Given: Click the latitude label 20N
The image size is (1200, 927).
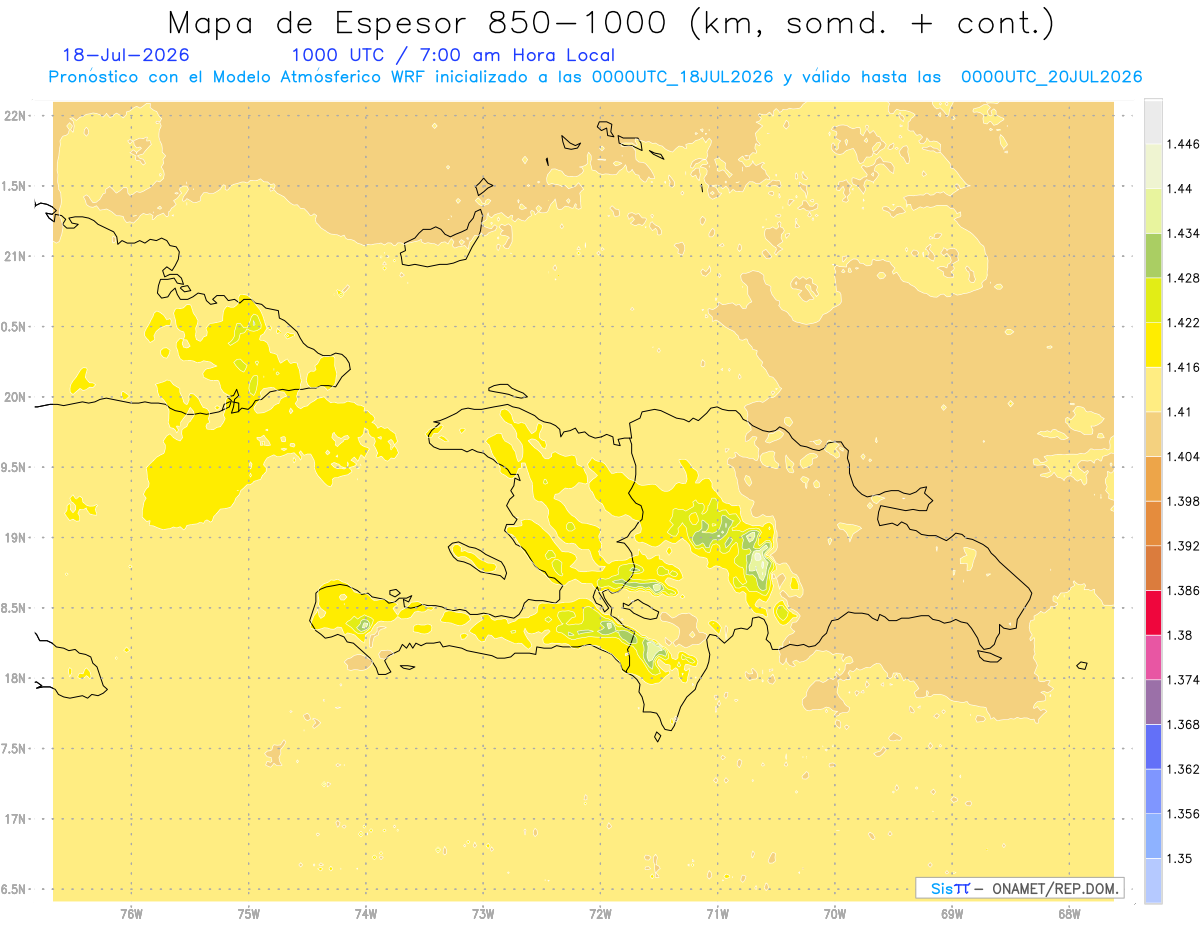Looking at the screenshot, I should coord(16,397).
